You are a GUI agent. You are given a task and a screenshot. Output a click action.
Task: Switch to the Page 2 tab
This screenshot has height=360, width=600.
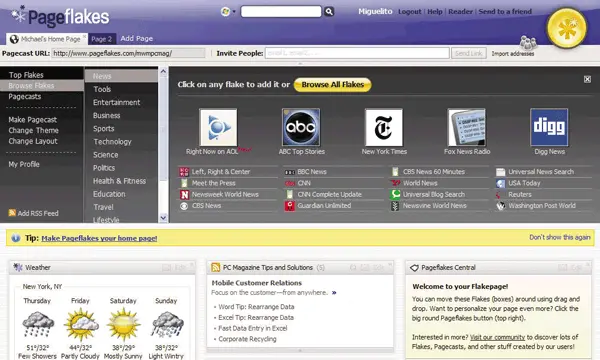pyautogui.click(x=102, y=39)
